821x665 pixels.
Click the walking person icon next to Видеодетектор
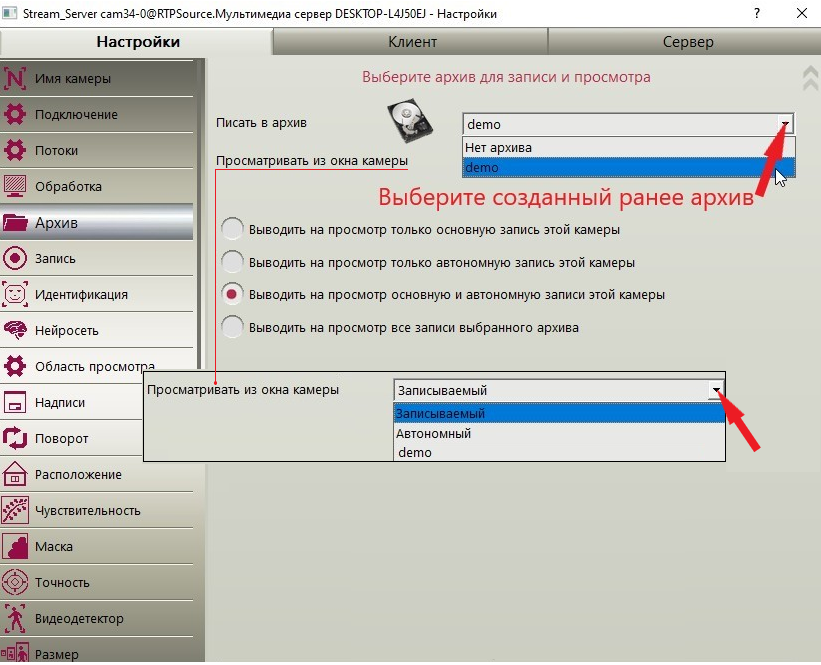pyautogui.click(x=15, y=618)
